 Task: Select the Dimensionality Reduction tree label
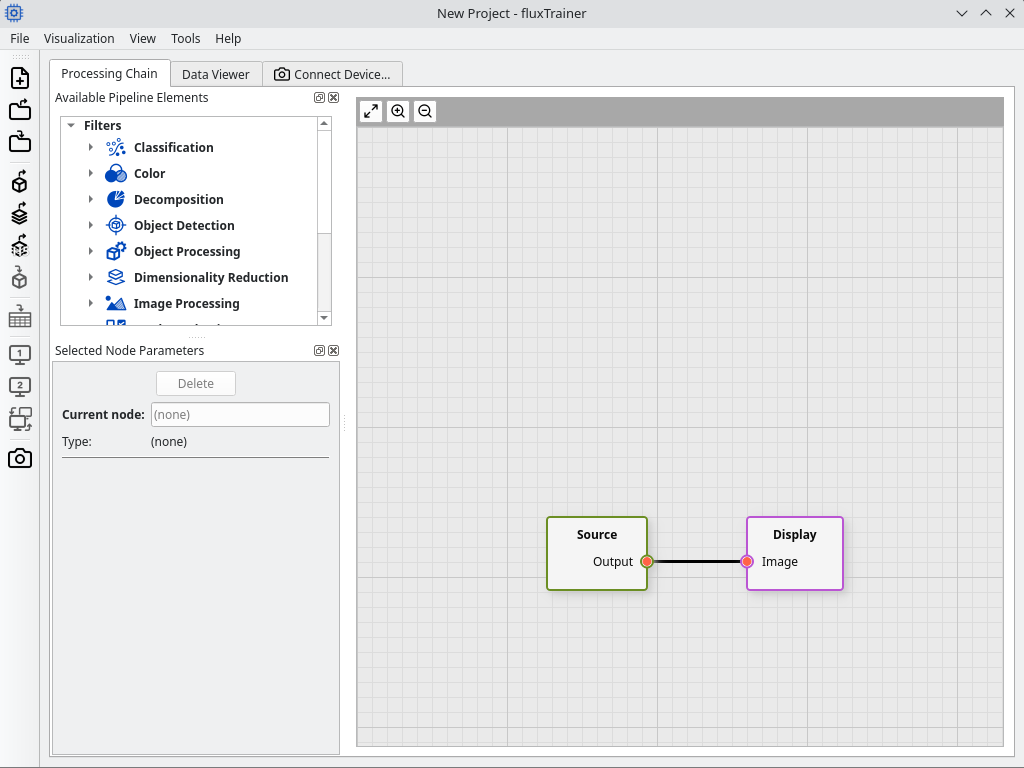(211, 278)
